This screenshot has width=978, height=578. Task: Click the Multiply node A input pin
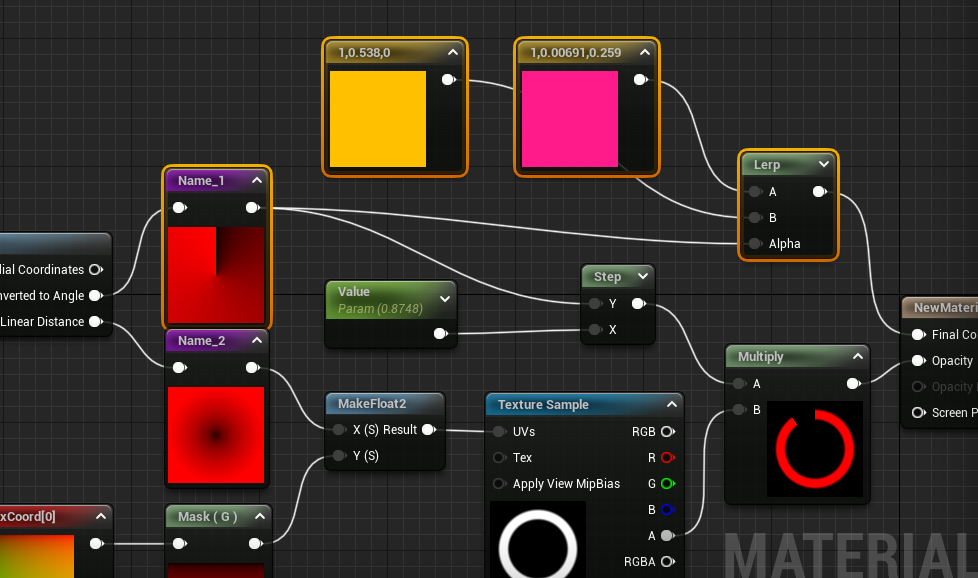coord(740,383)
